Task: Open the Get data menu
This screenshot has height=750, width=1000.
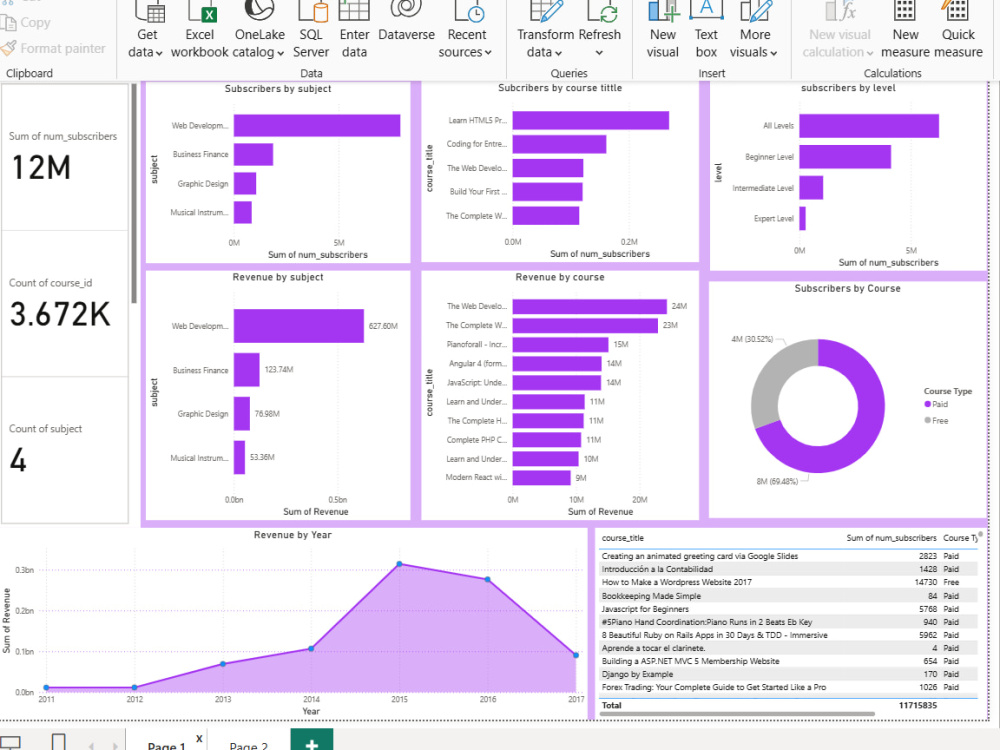Action: [147, 31]
